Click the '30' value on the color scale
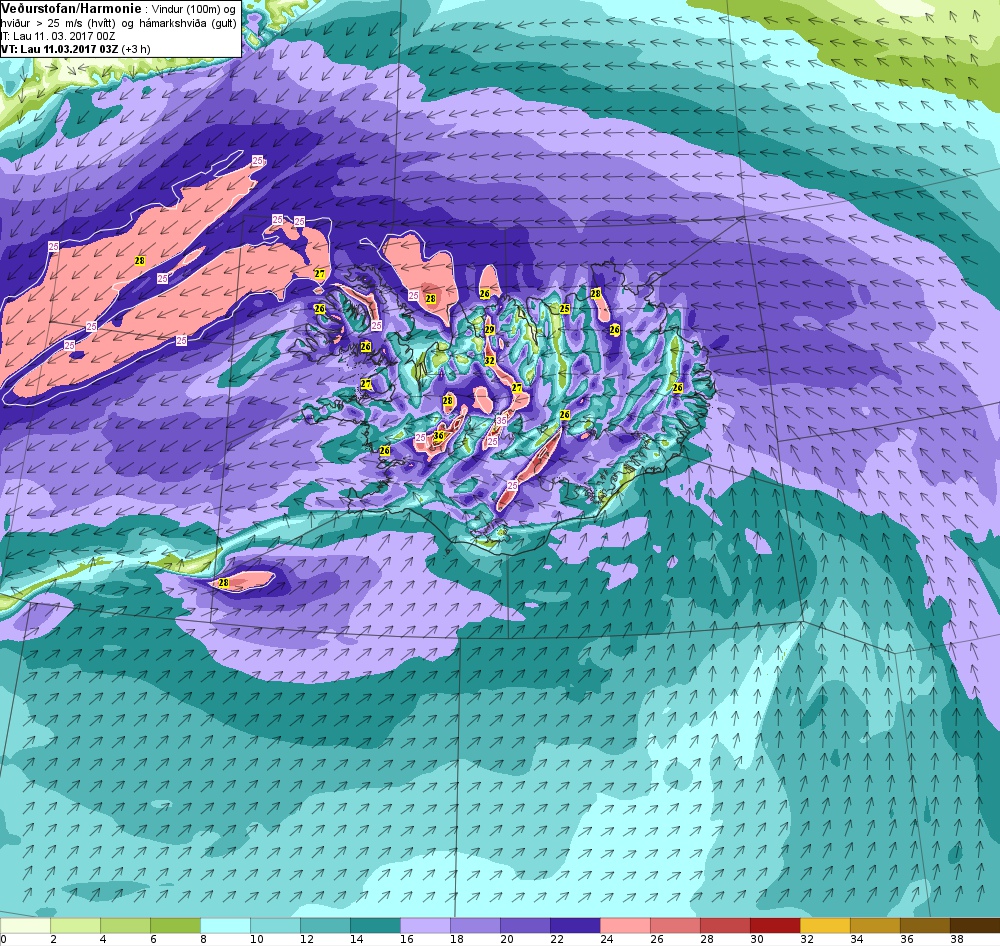The height and width of the screenshot is (946, 1000). coord(756,939)
